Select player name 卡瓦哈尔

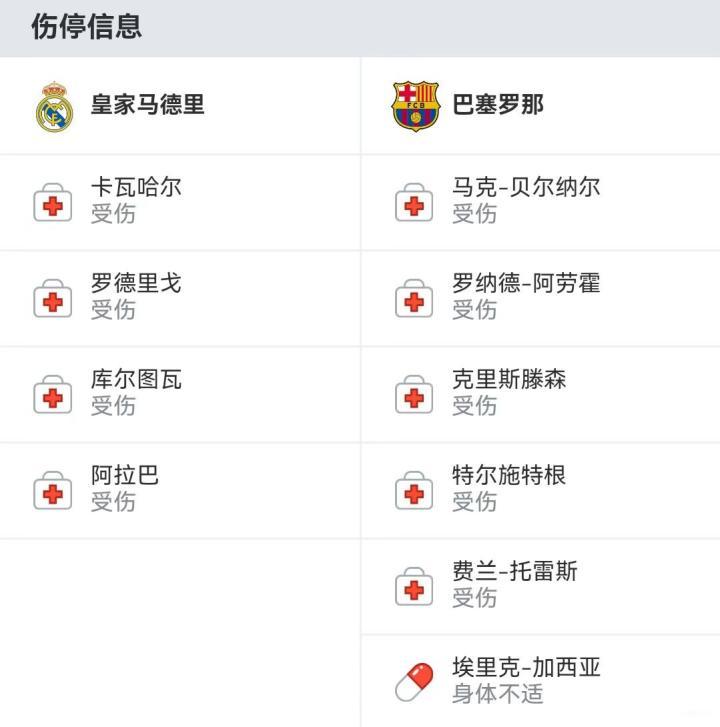coord(136,187)
